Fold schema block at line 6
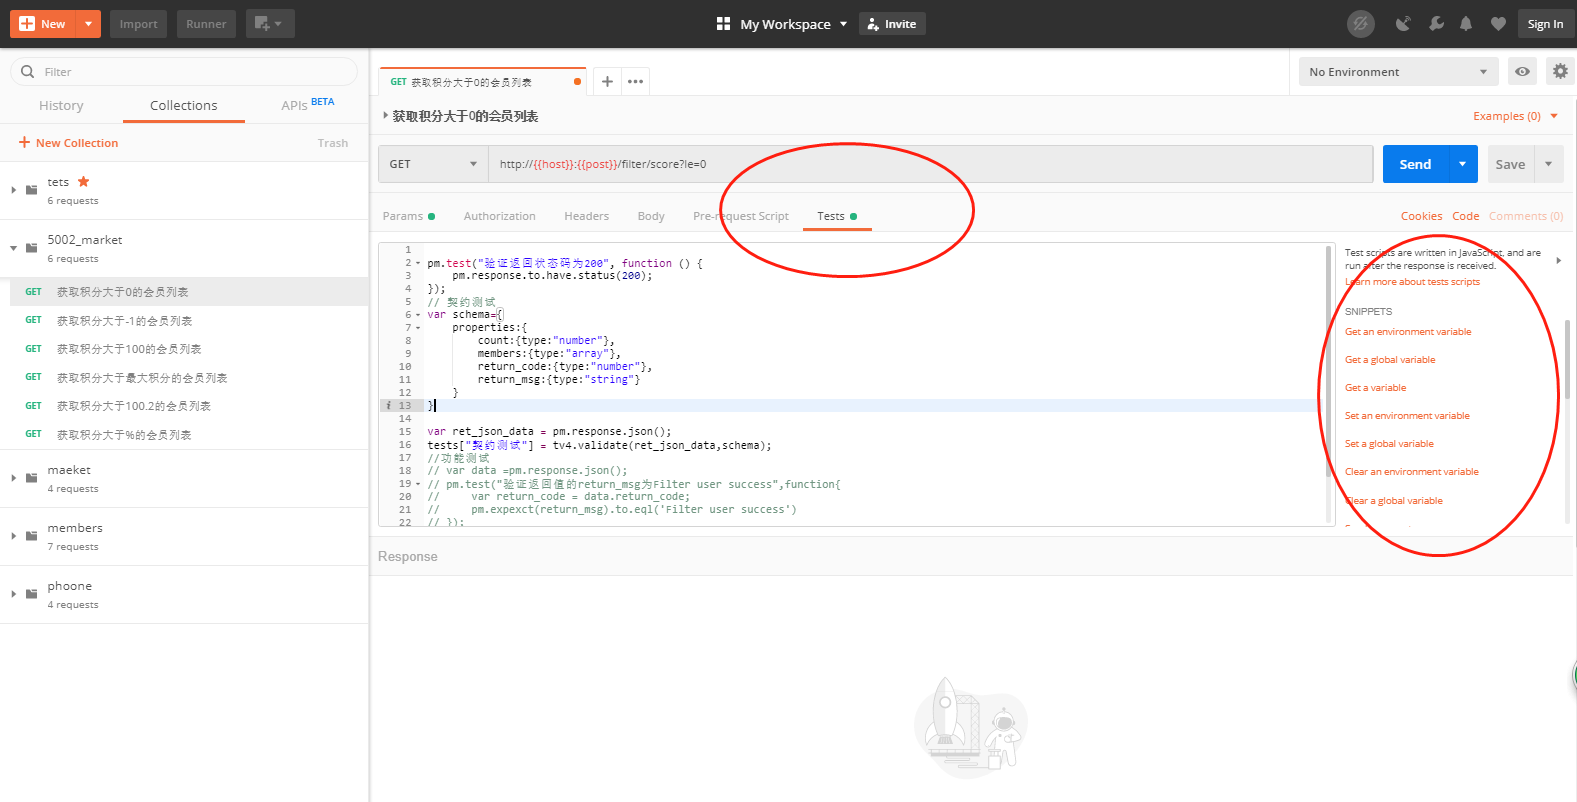 418,315
